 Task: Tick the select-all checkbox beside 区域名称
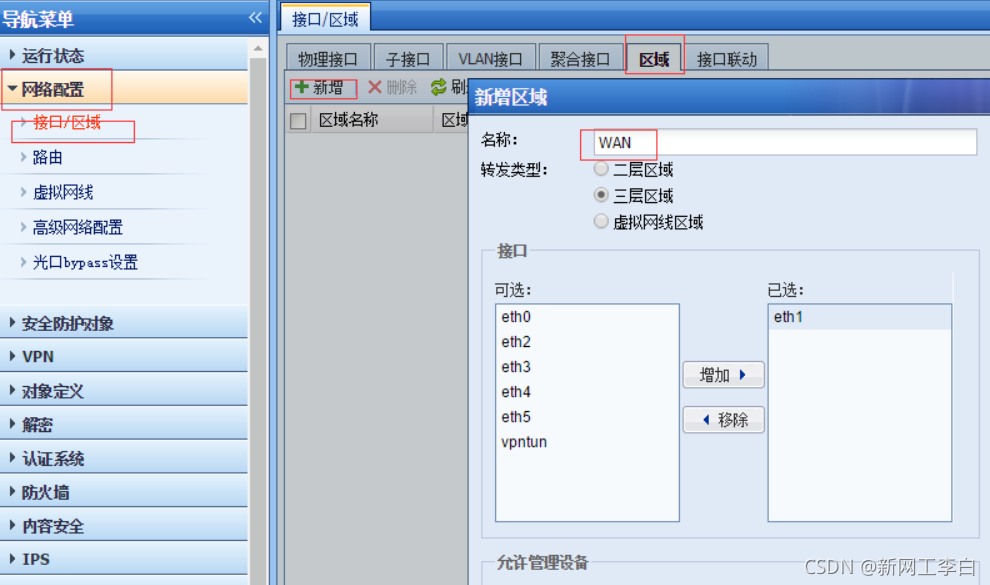pos(298,121)
